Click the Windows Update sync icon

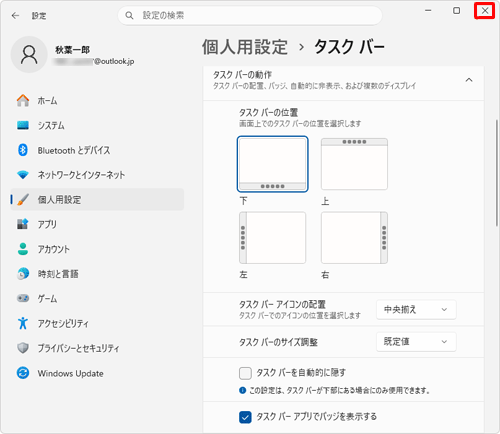click(23, 373)
